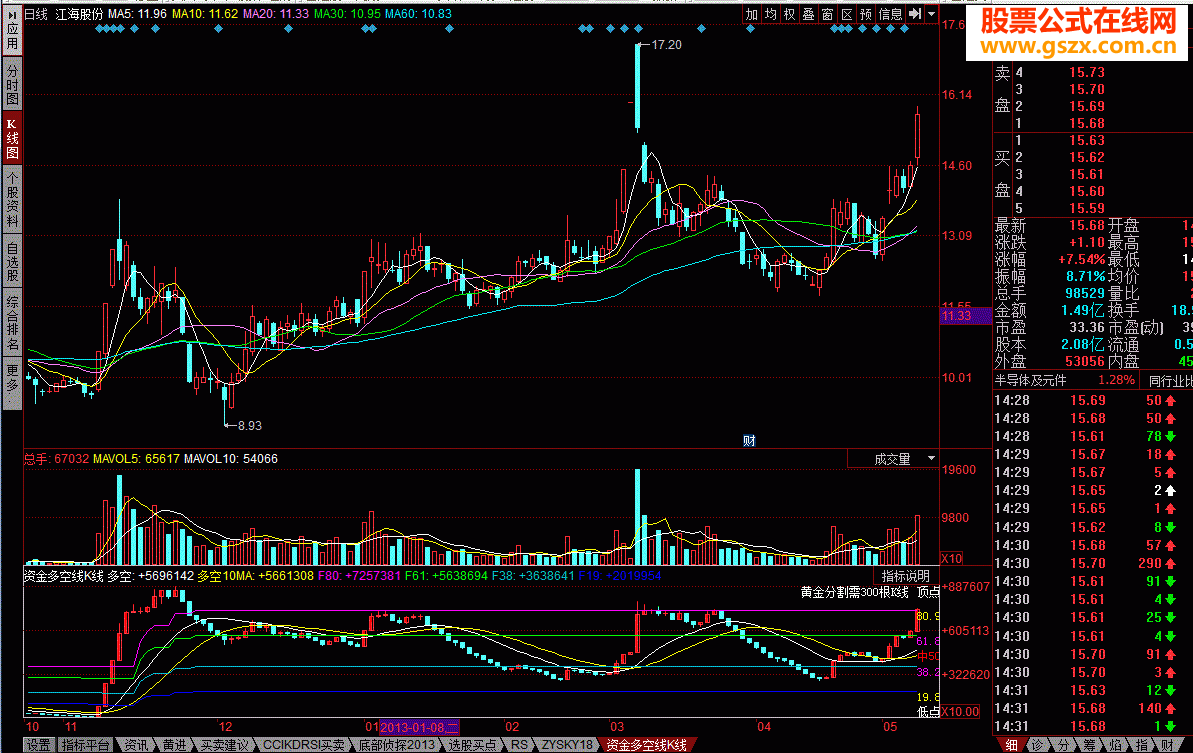Click the X10 scale on volume axis
Image resolution: width=1193 pixels, height=753 pixels.
point(951,558)
